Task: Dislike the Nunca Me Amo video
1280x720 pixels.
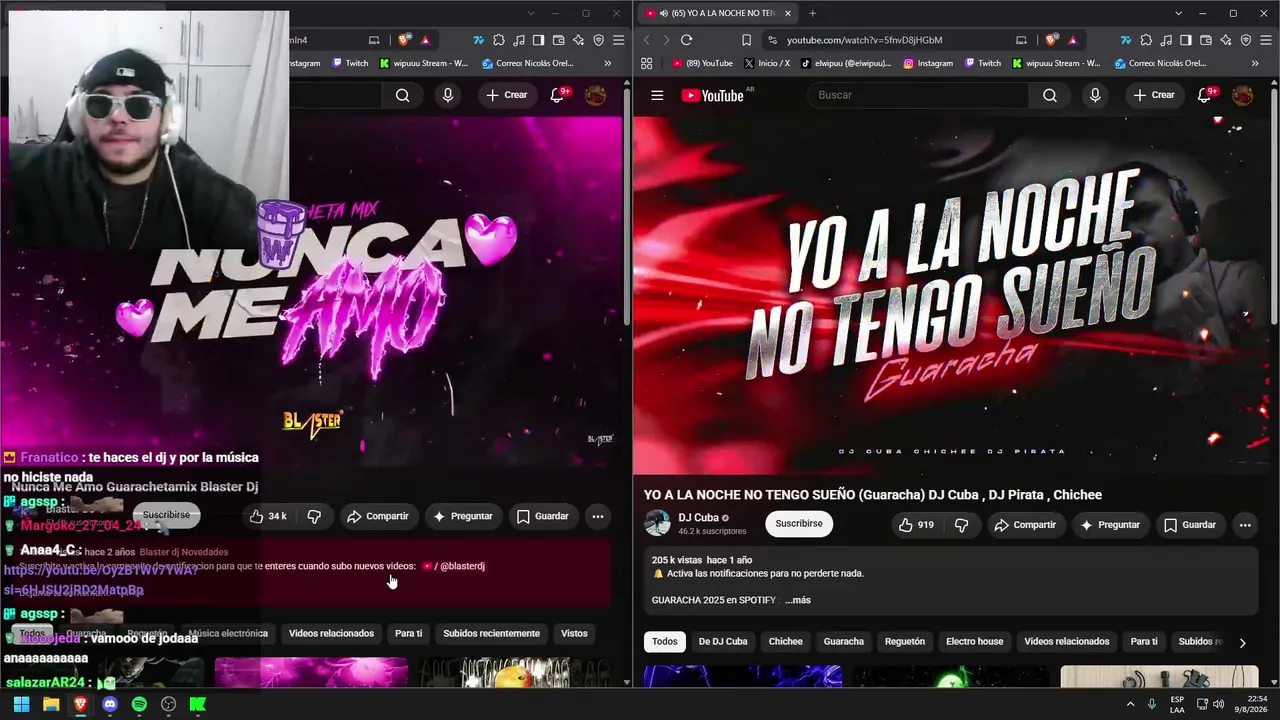Action: tap(314, 516)
